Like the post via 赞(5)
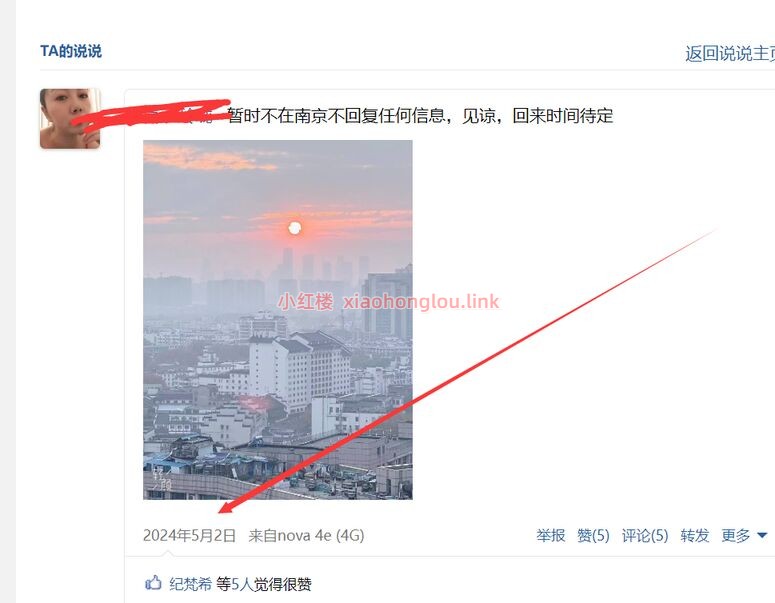This screenshot has height=603, width=775. 593,535
